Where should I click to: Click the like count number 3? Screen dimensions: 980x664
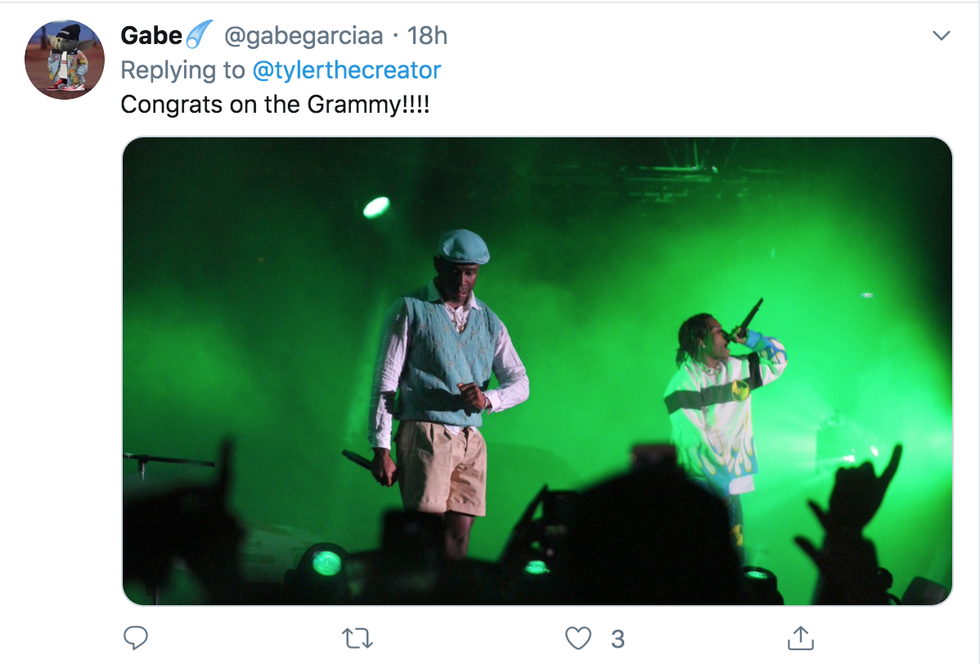tap(617, 638)
